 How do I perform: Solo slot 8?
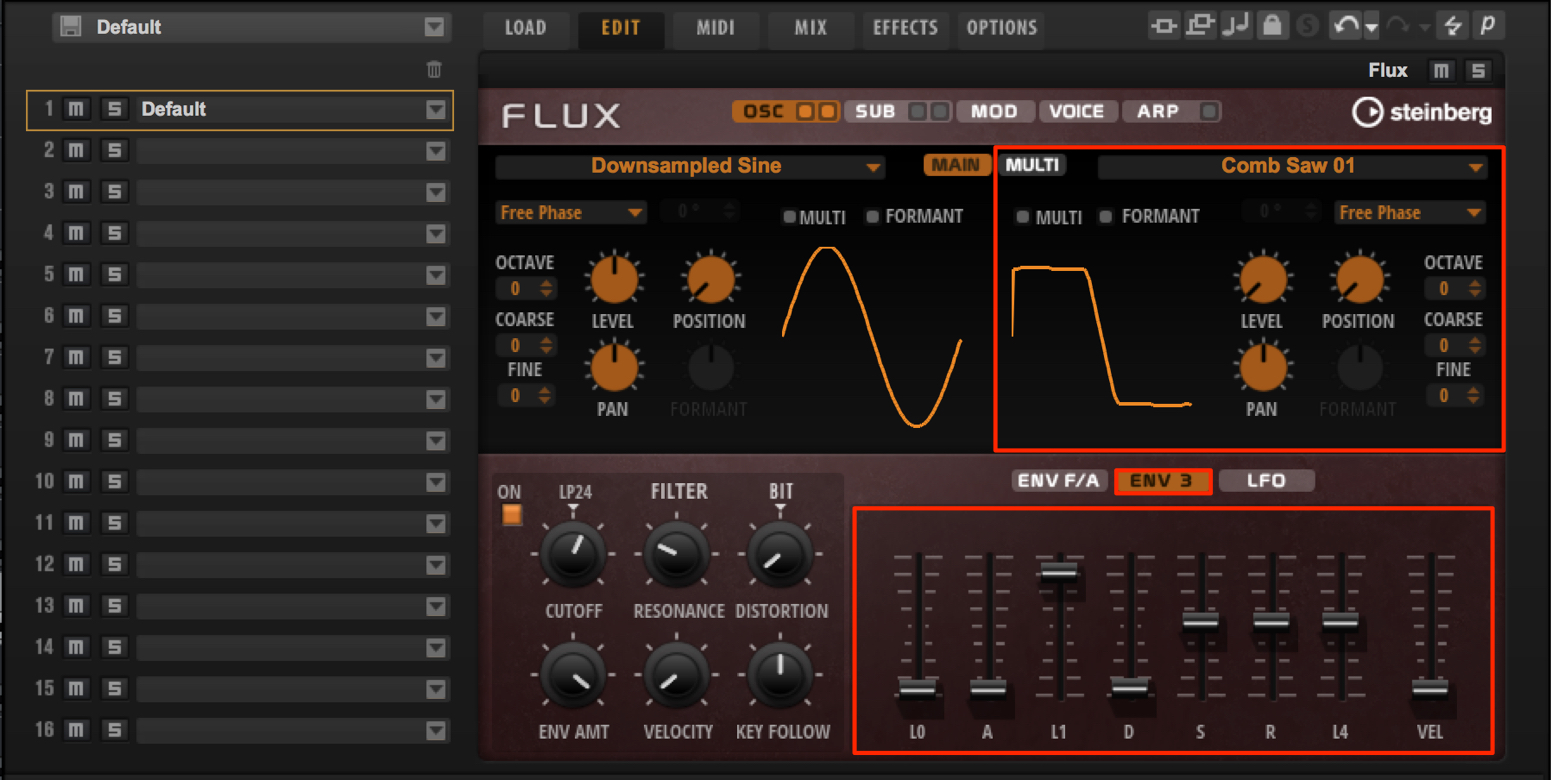(x=114, y=399)
